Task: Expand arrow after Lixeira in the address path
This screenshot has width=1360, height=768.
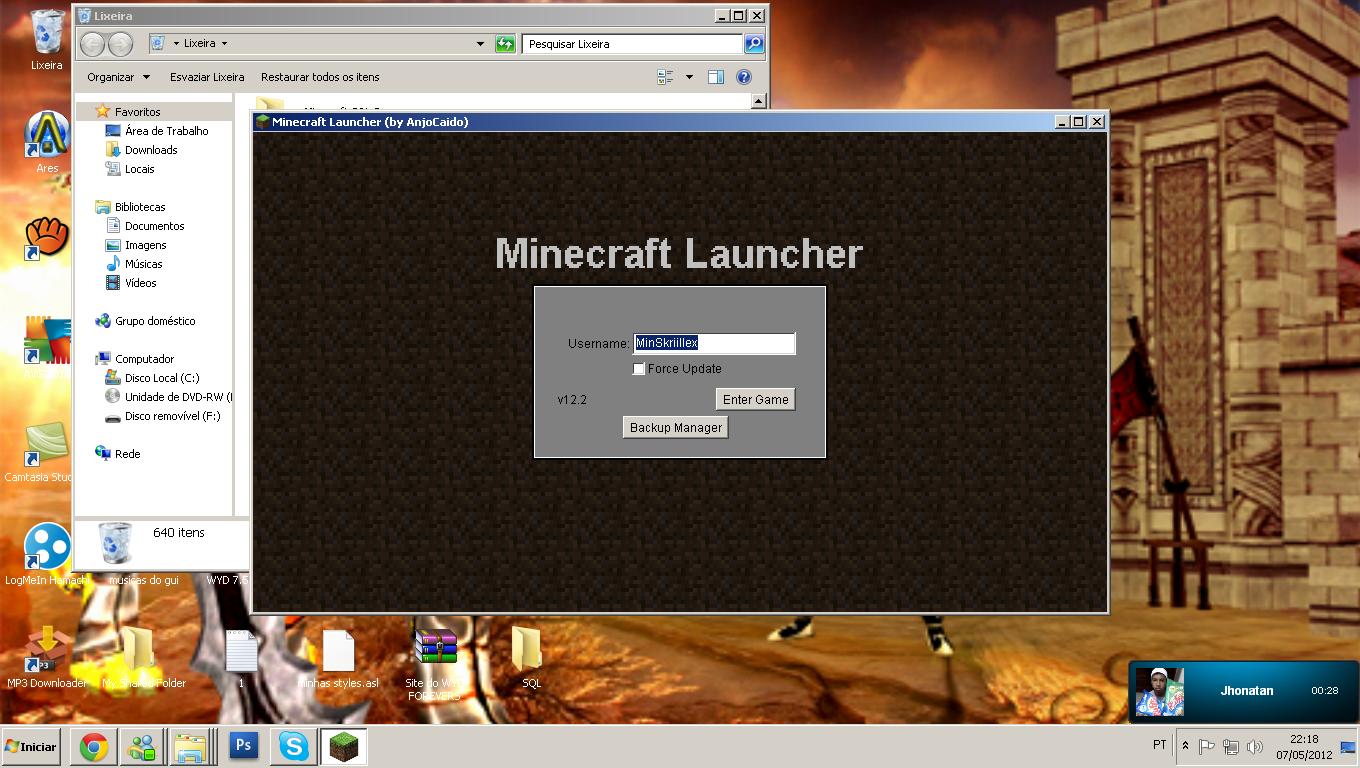Action: [224, 44]
